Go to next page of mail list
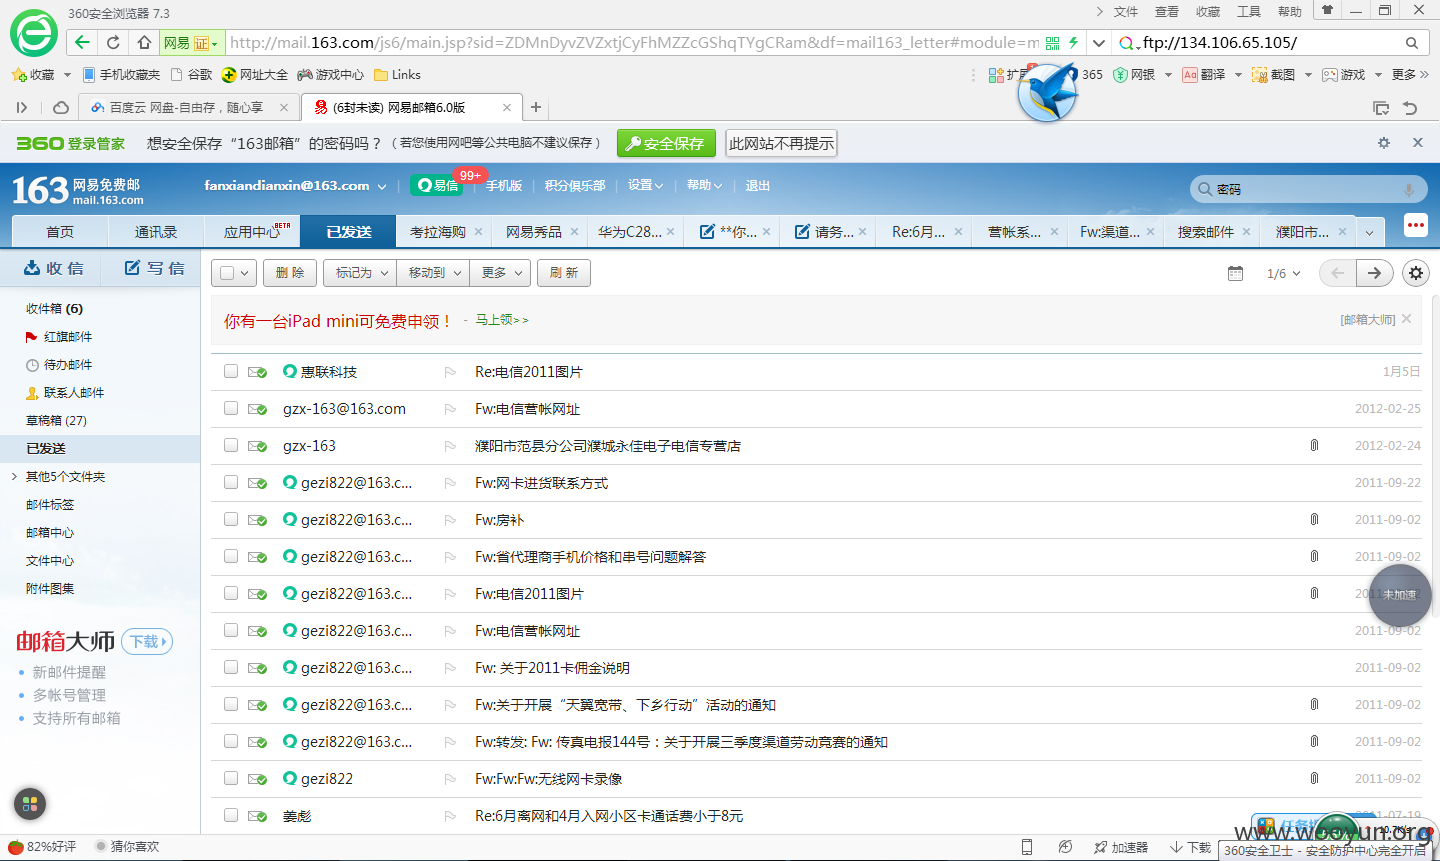The image size is (1440, 861). pyautogui.click(x=1375, y=273)
